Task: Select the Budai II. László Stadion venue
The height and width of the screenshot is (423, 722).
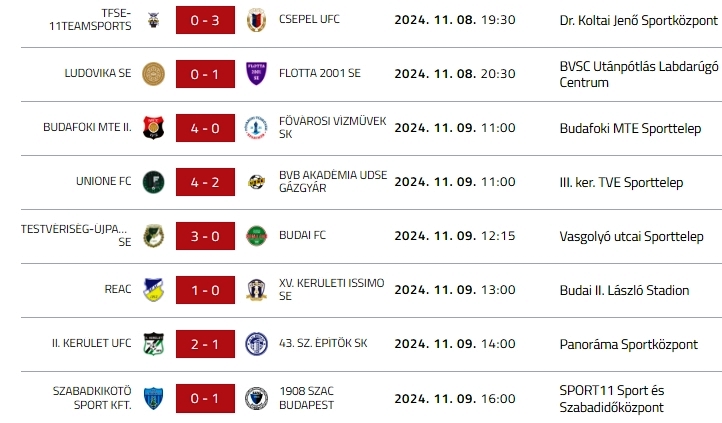Action: pyautogui.click(x=624, y=290)
